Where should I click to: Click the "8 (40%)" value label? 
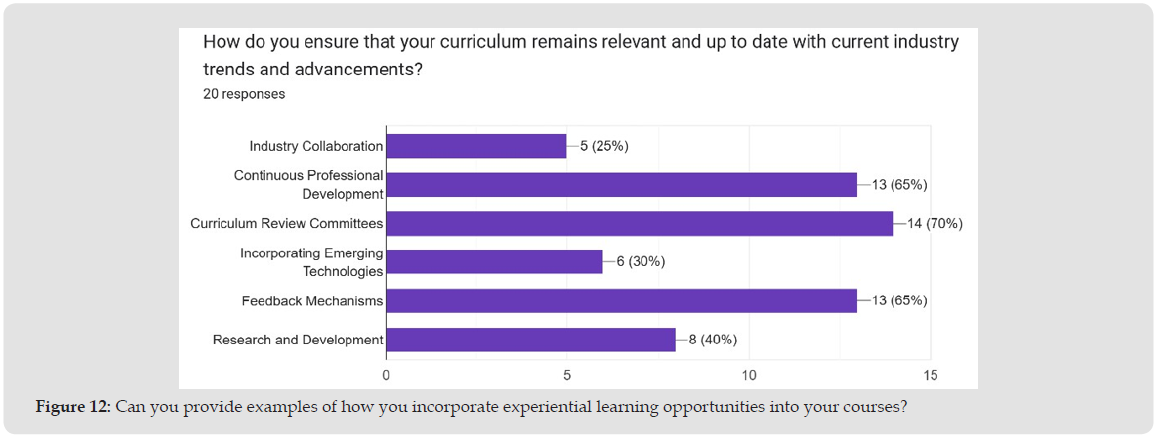coord(713,339)
